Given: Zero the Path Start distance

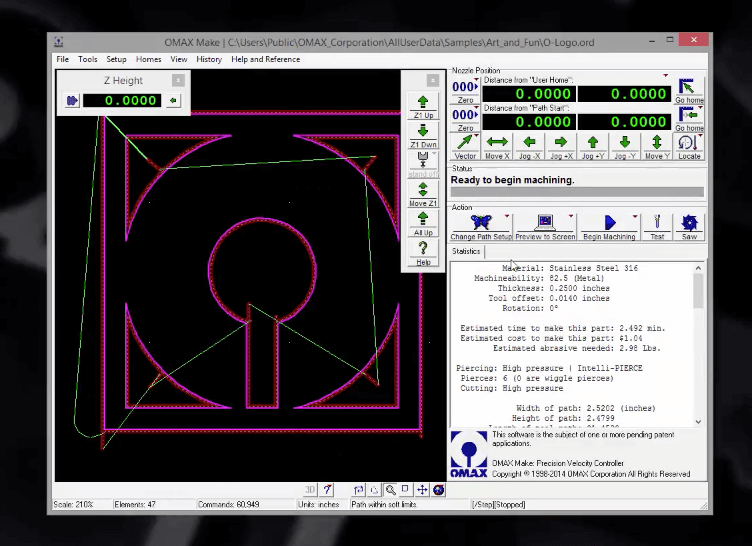Looking at the screenshot, I should (x=465, y=119).
